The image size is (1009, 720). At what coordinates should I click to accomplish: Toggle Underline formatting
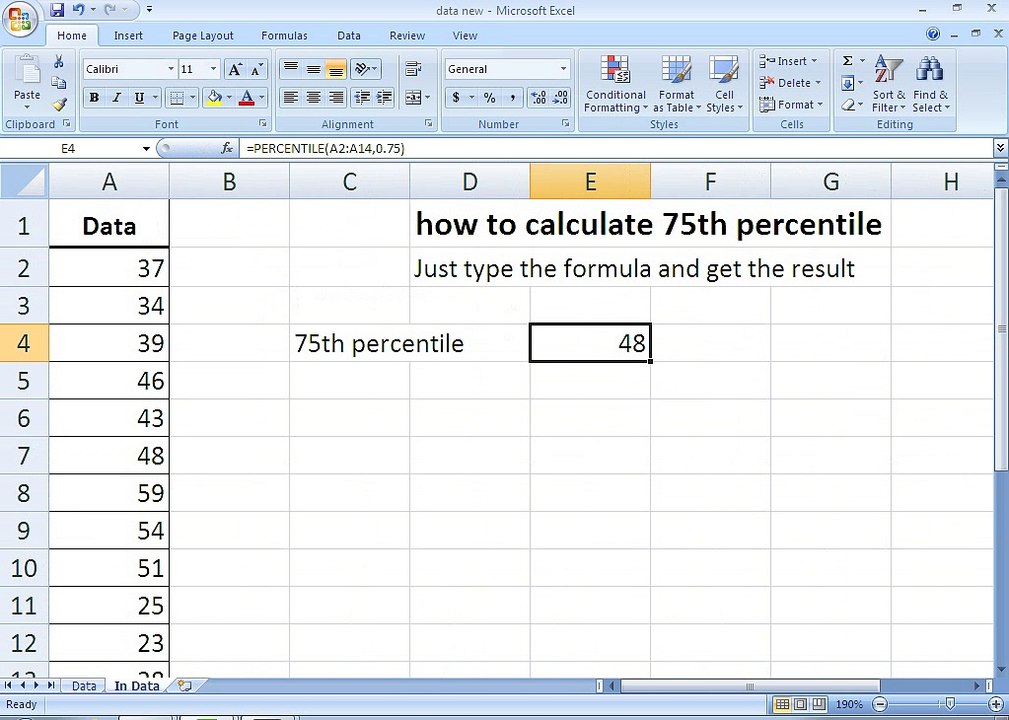click(139, 98)
